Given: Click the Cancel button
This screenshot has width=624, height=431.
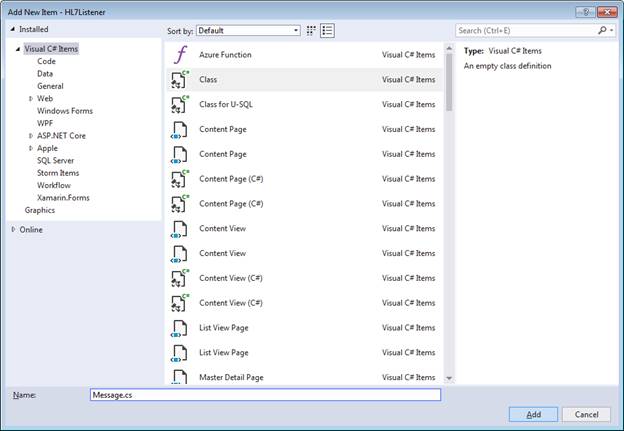Looking at the screenshot, I should [586, 414].
